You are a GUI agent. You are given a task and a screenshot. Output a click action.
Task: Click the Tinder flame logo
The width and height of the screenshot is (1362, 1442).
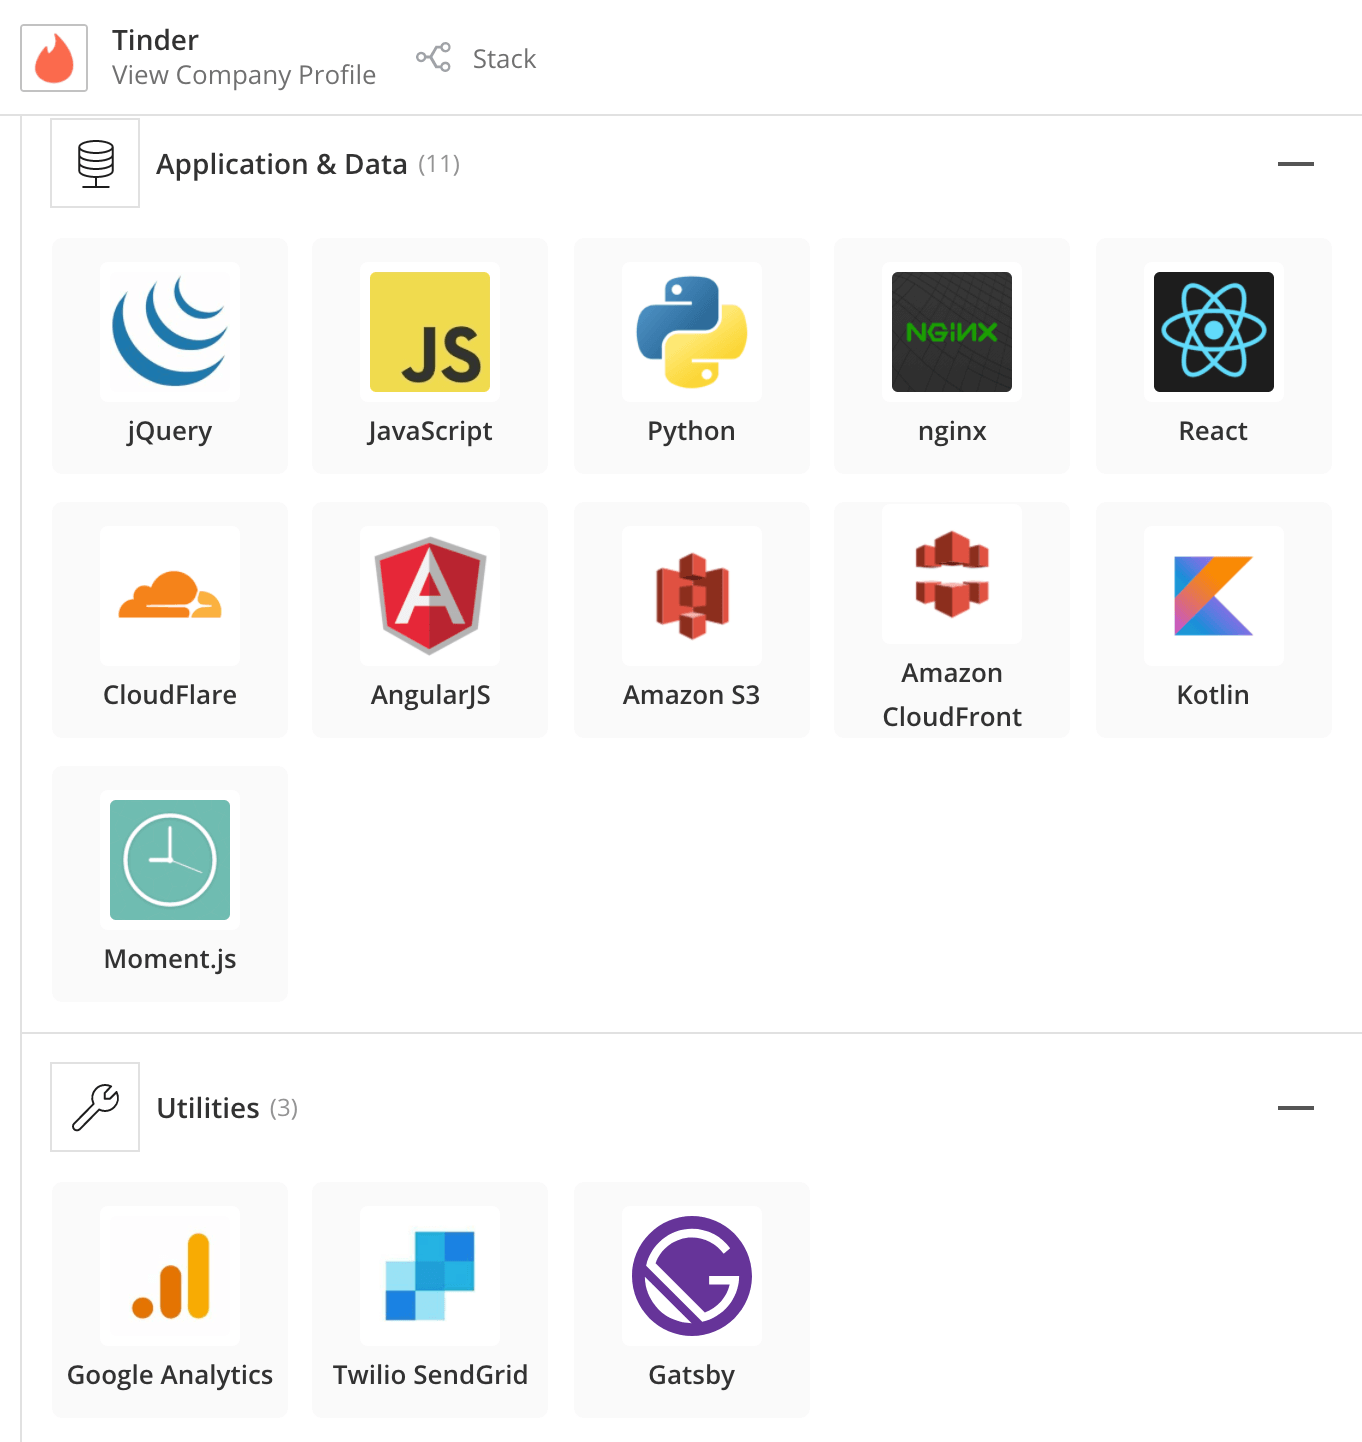(54, 58)
